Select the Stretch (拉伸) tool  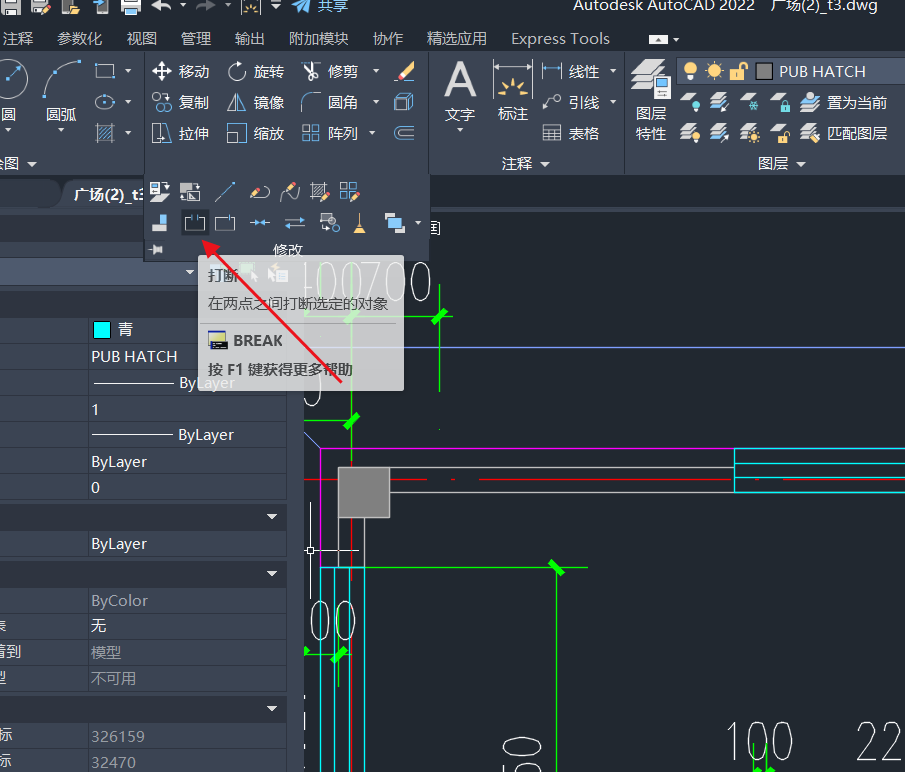click(x=180, y=134)
